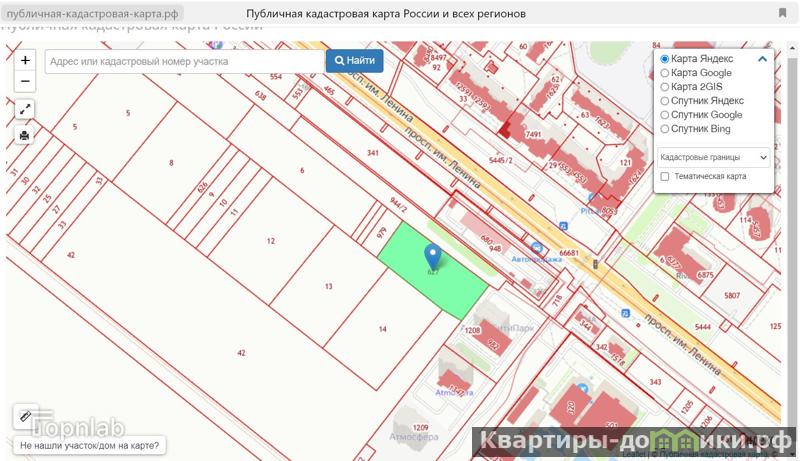Click the traffic light icon on the avenue

(x=596, y=265)
